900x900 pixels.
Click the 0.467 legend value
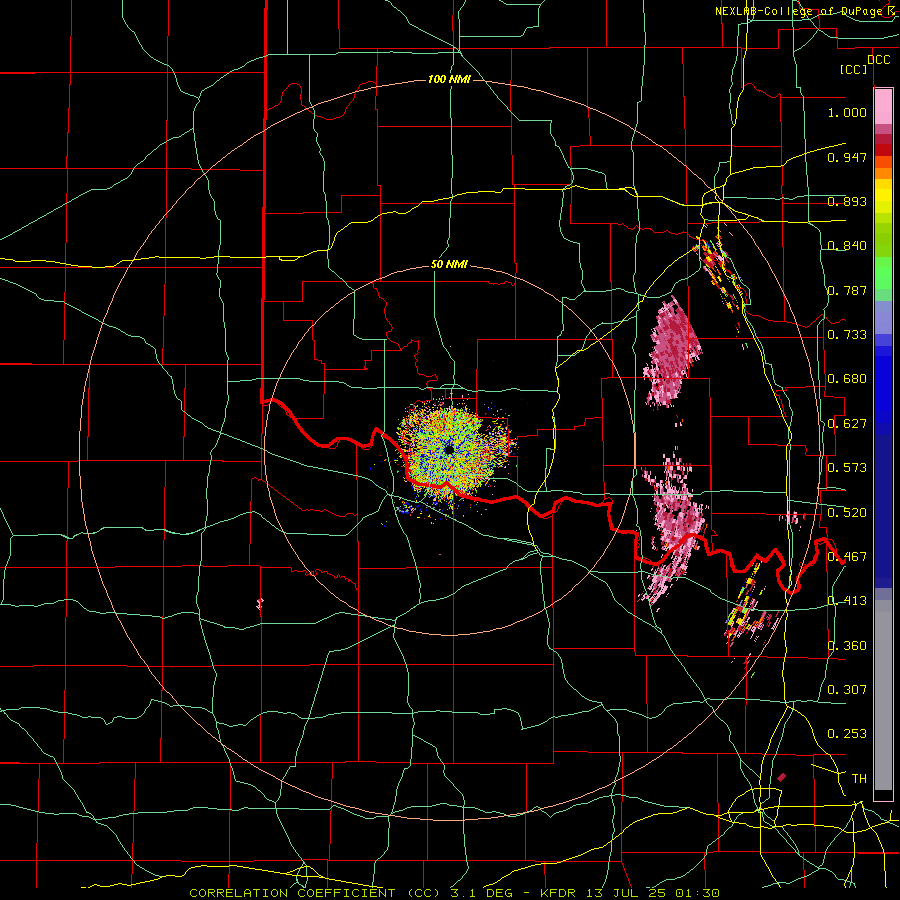[847, 557]
